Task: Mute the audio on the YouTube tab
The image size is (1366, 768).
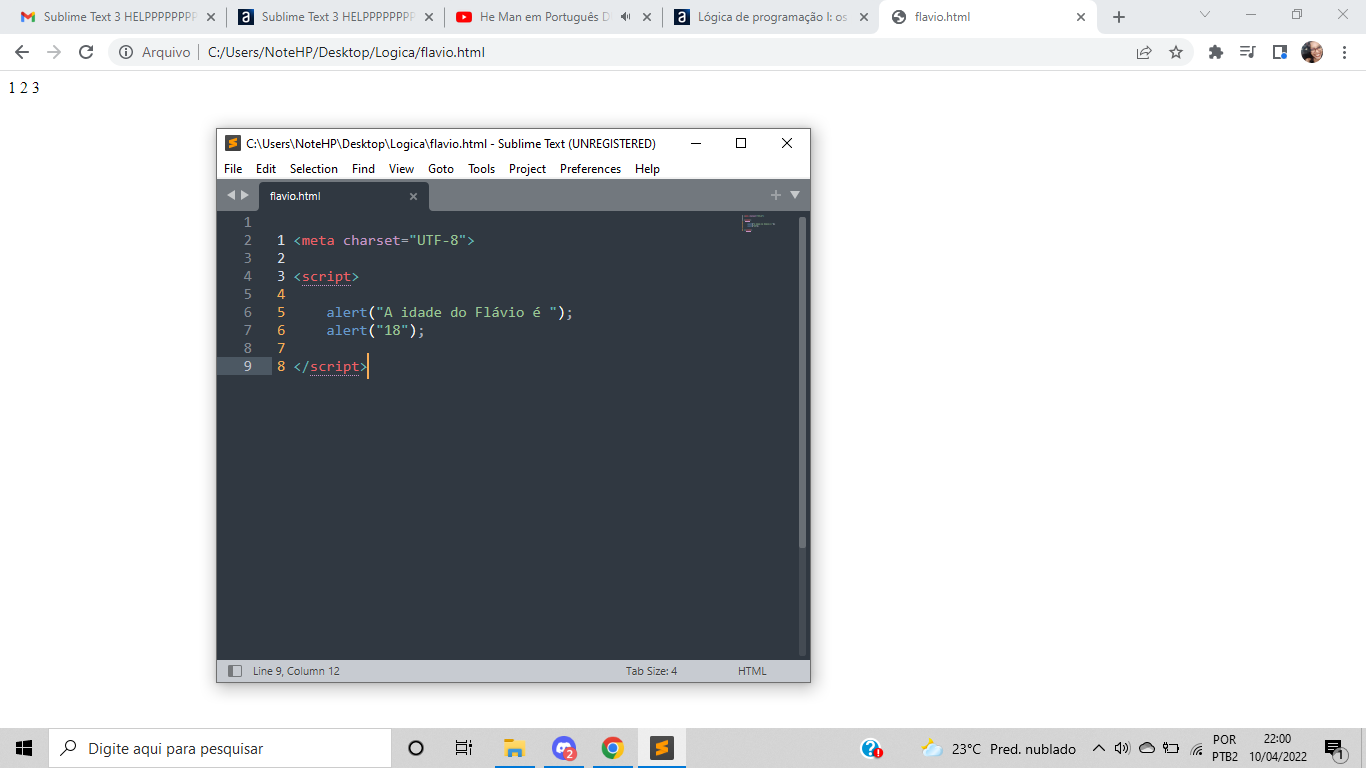Action: [625, 17]
